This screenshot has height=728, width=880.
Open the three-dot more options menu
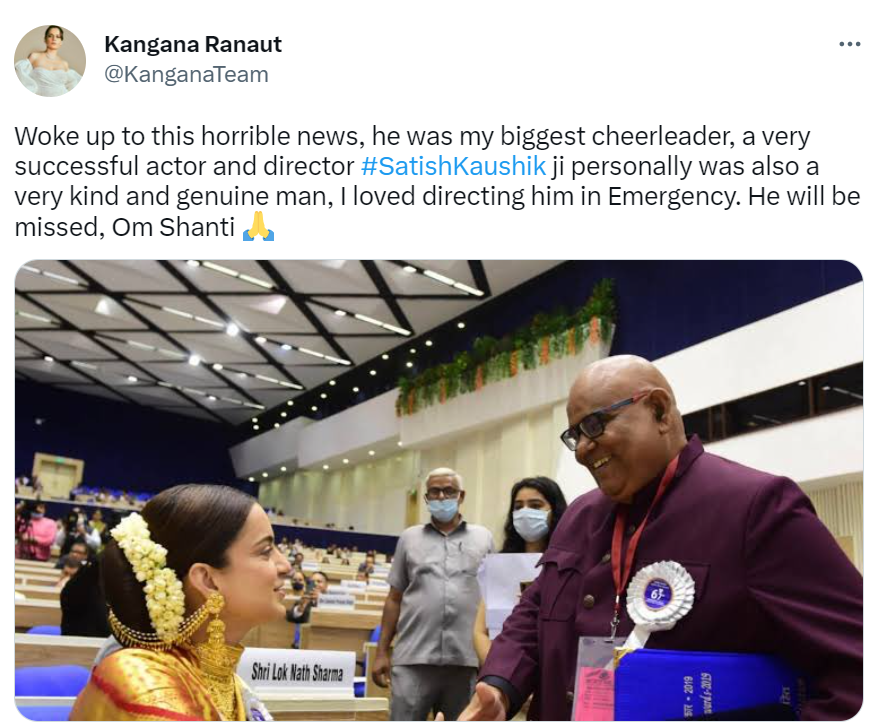tap(849, 44)
